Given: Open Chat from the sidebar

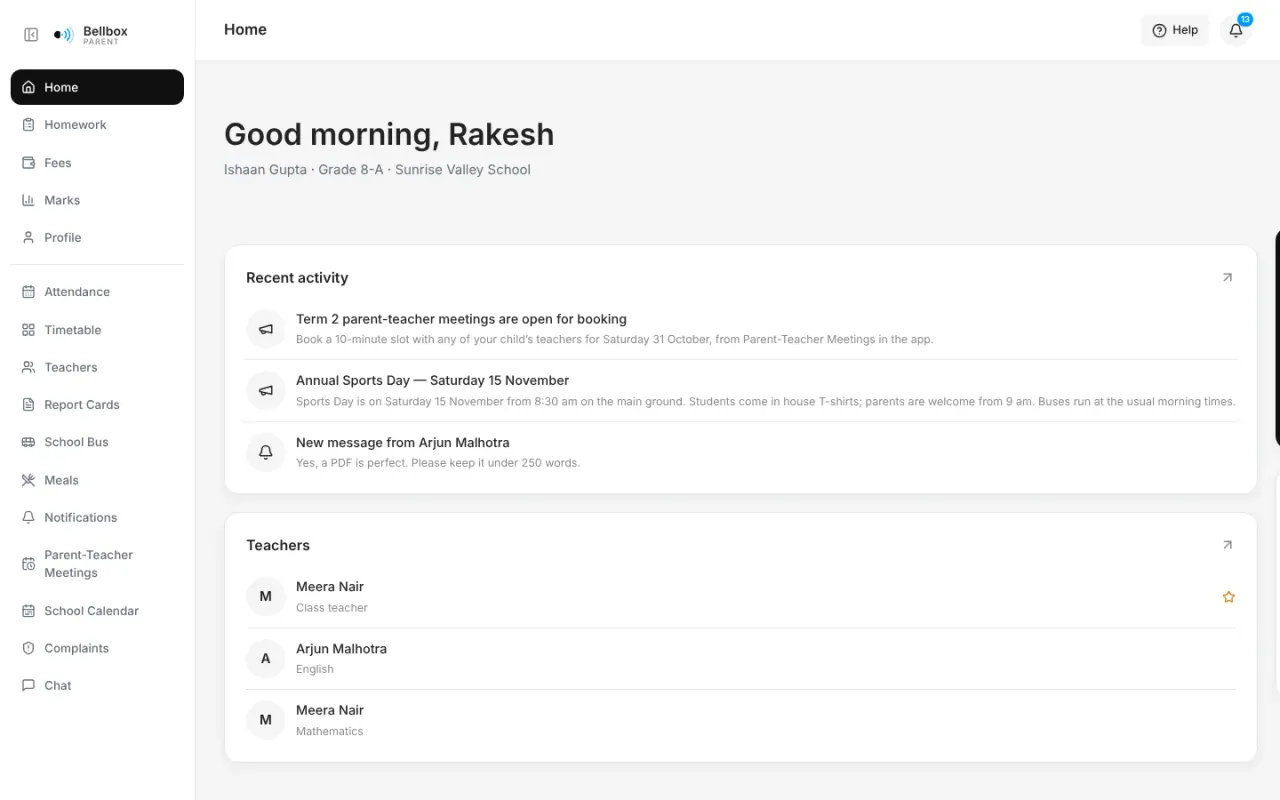Looking at the screenshot, I should [x=97, y=686].
